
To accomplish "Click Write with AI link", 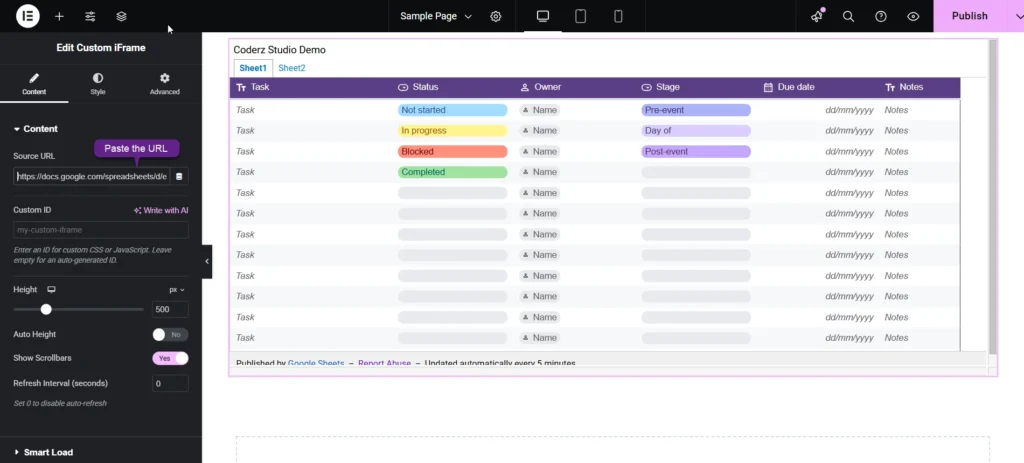I will (x=161, y=210).
